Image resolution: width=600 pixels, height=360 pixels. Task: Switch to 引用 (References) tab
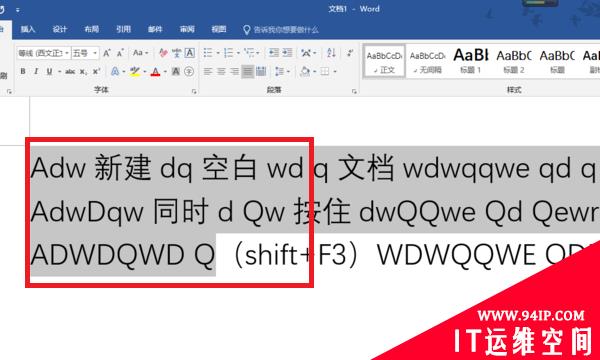[x=123, y=29]
